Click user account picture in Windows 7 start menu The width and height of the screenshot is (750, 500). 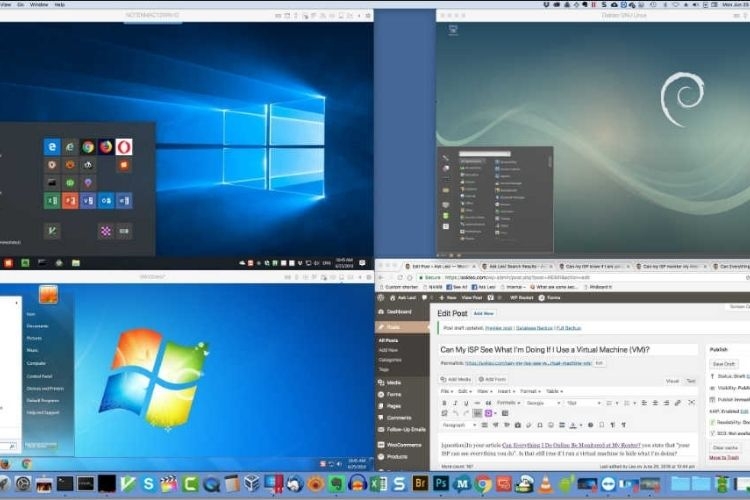click(48, 294)
